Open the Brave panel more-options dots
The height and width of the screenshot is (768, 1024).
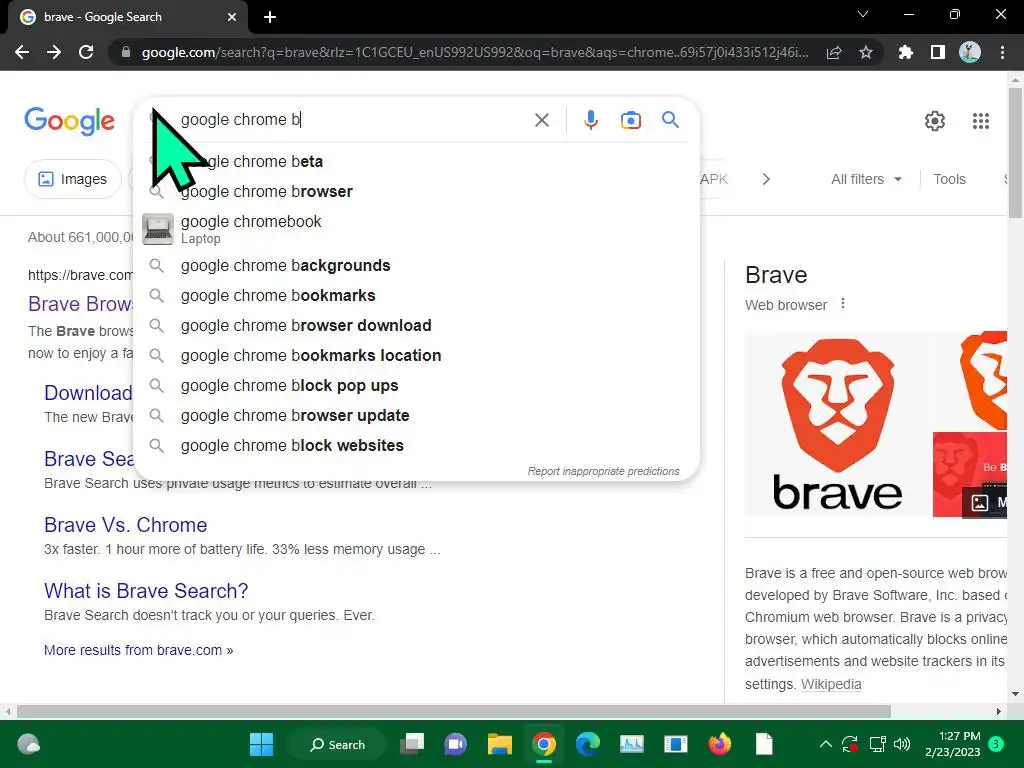click(842, 304)
